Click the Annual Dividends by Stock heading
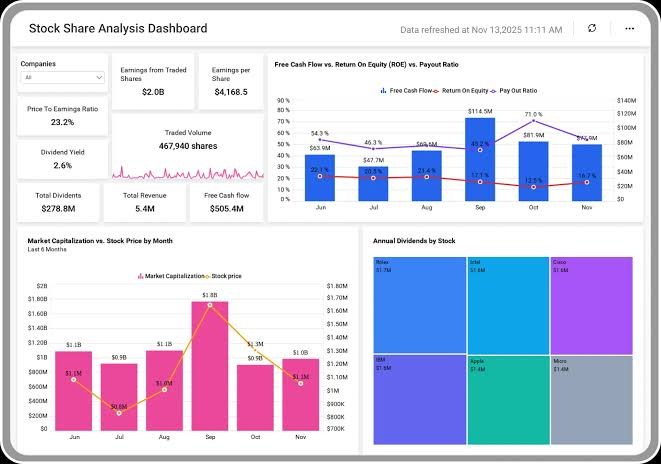 click(414, 241)
